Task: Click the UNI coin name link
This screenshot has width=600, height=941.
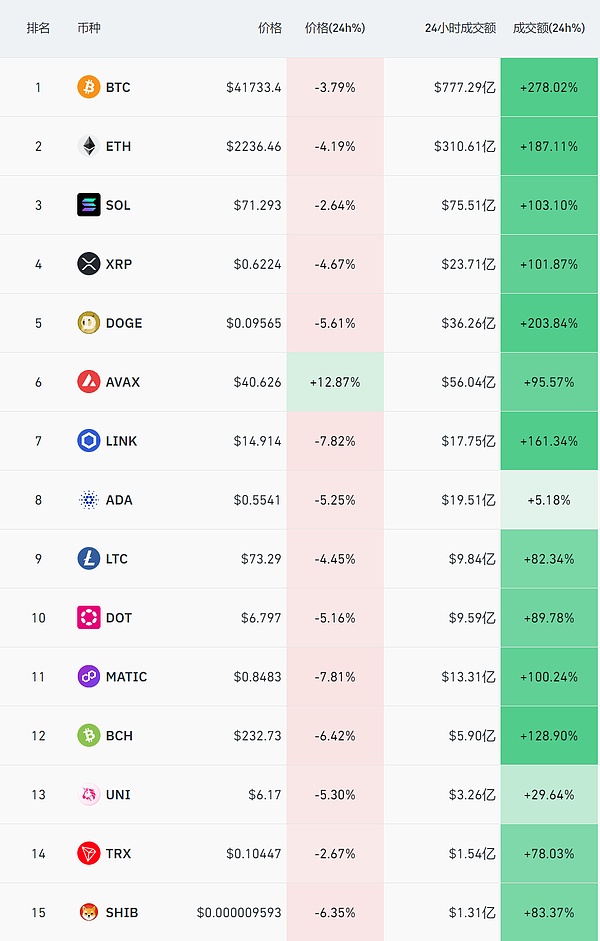Action: coord(118,795)
